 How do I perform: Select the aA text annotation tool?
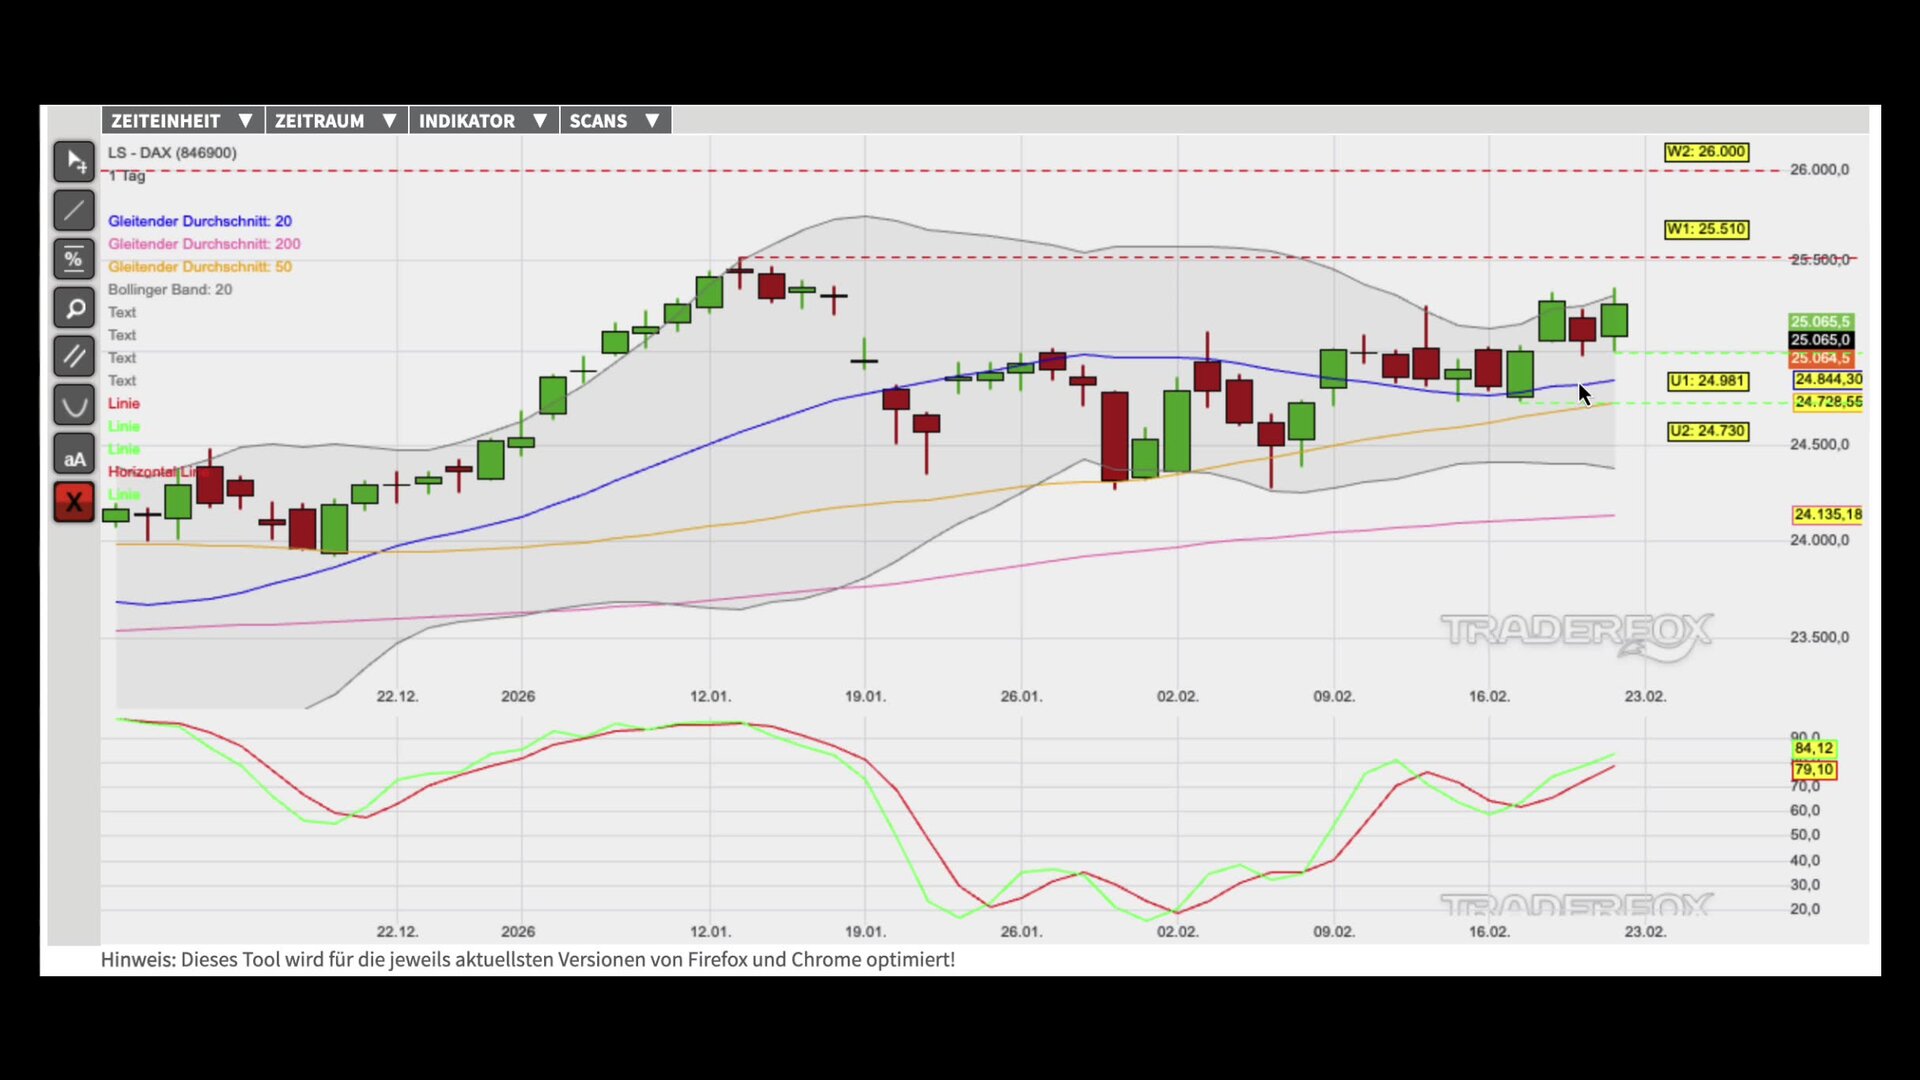pos(74,458)
